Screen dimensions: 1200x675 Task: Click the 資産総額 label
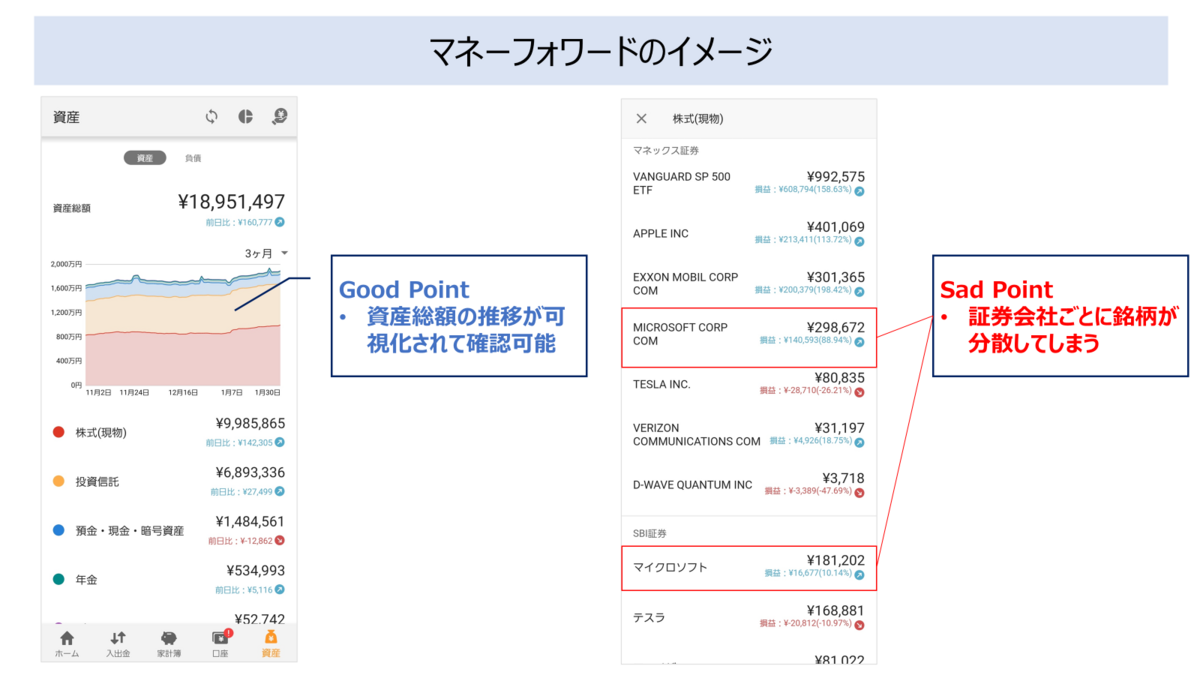click(x=72, y=209)
